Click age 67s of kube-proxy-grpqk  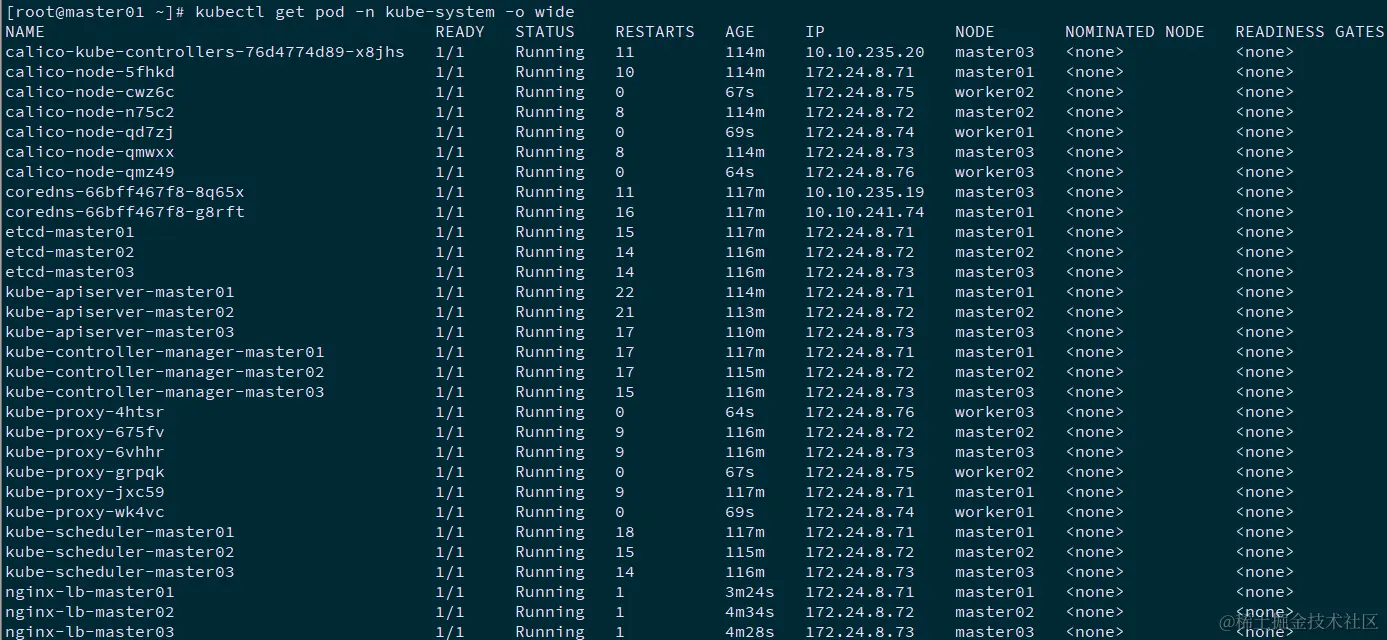(x=740, y=472)
